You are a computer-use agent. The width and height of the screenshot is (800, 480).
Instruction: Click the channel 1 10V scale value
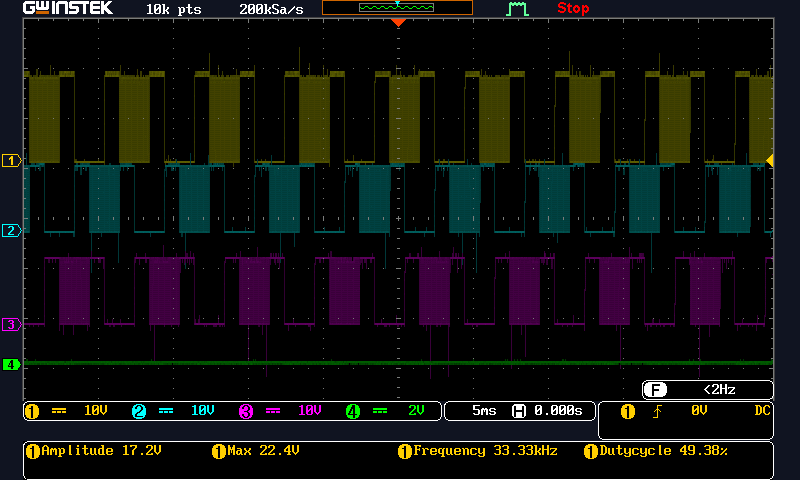pos(95,410)
